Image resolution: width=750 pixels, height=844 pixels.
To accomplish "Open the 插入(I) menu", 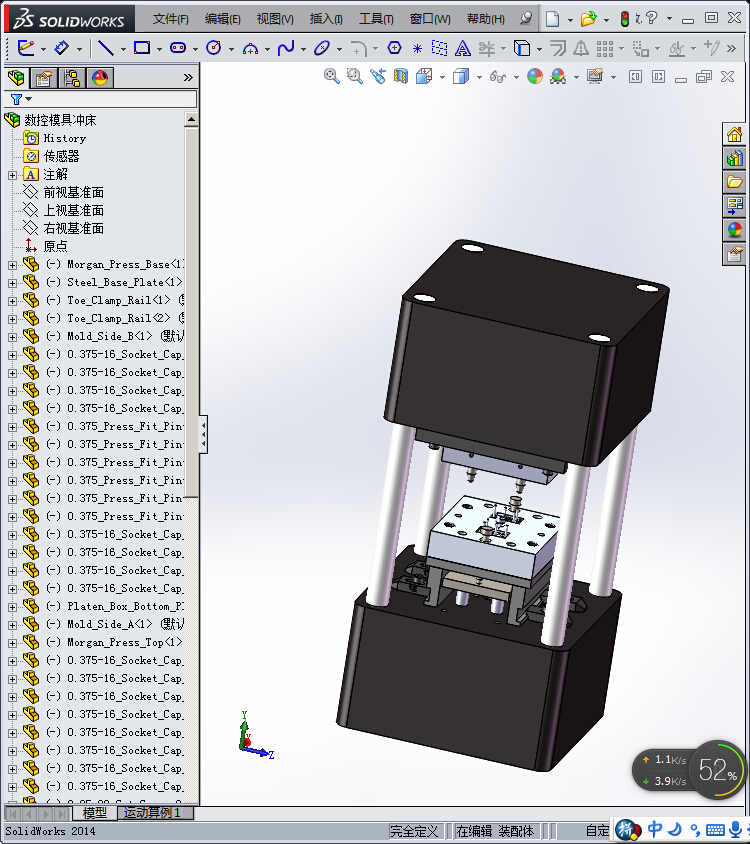I will (326, 19).
